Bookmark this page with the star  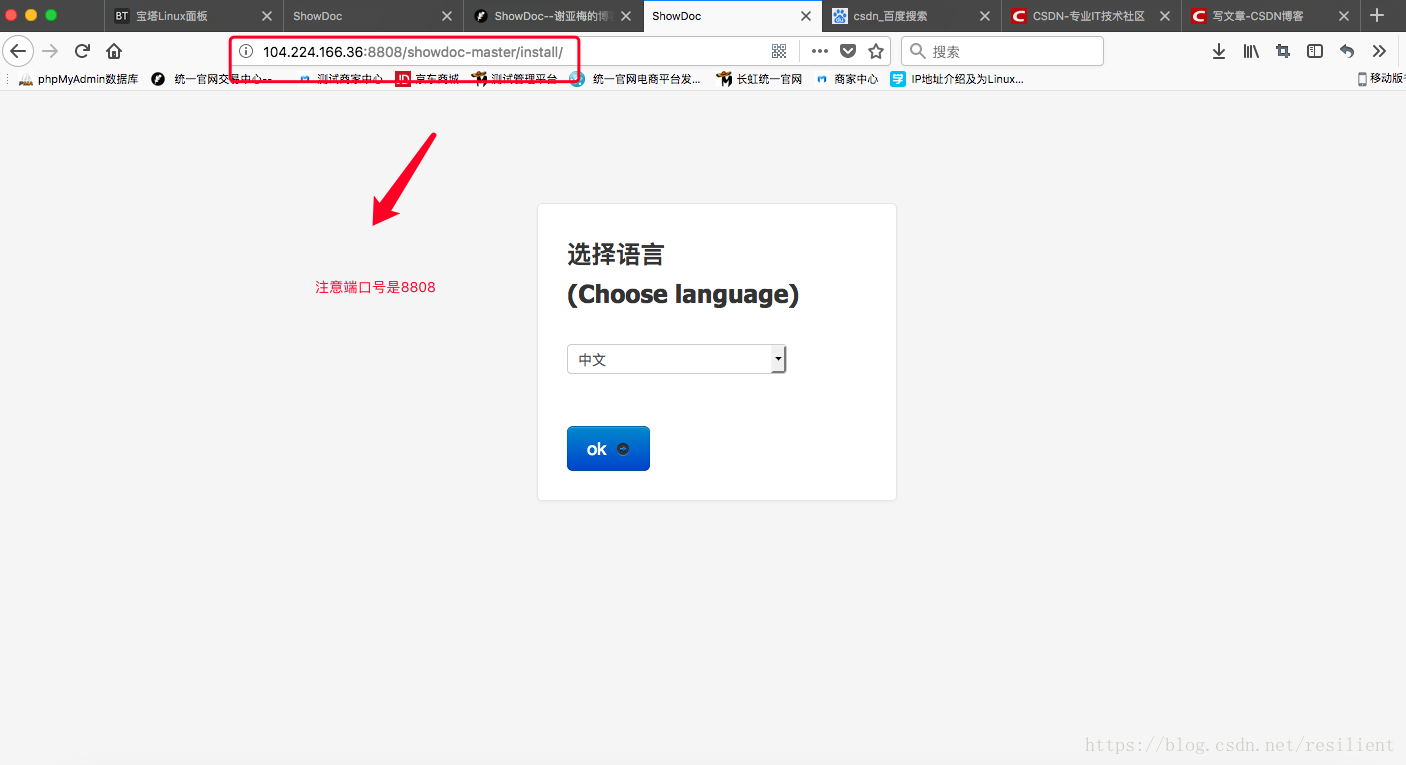click(876, 51)
